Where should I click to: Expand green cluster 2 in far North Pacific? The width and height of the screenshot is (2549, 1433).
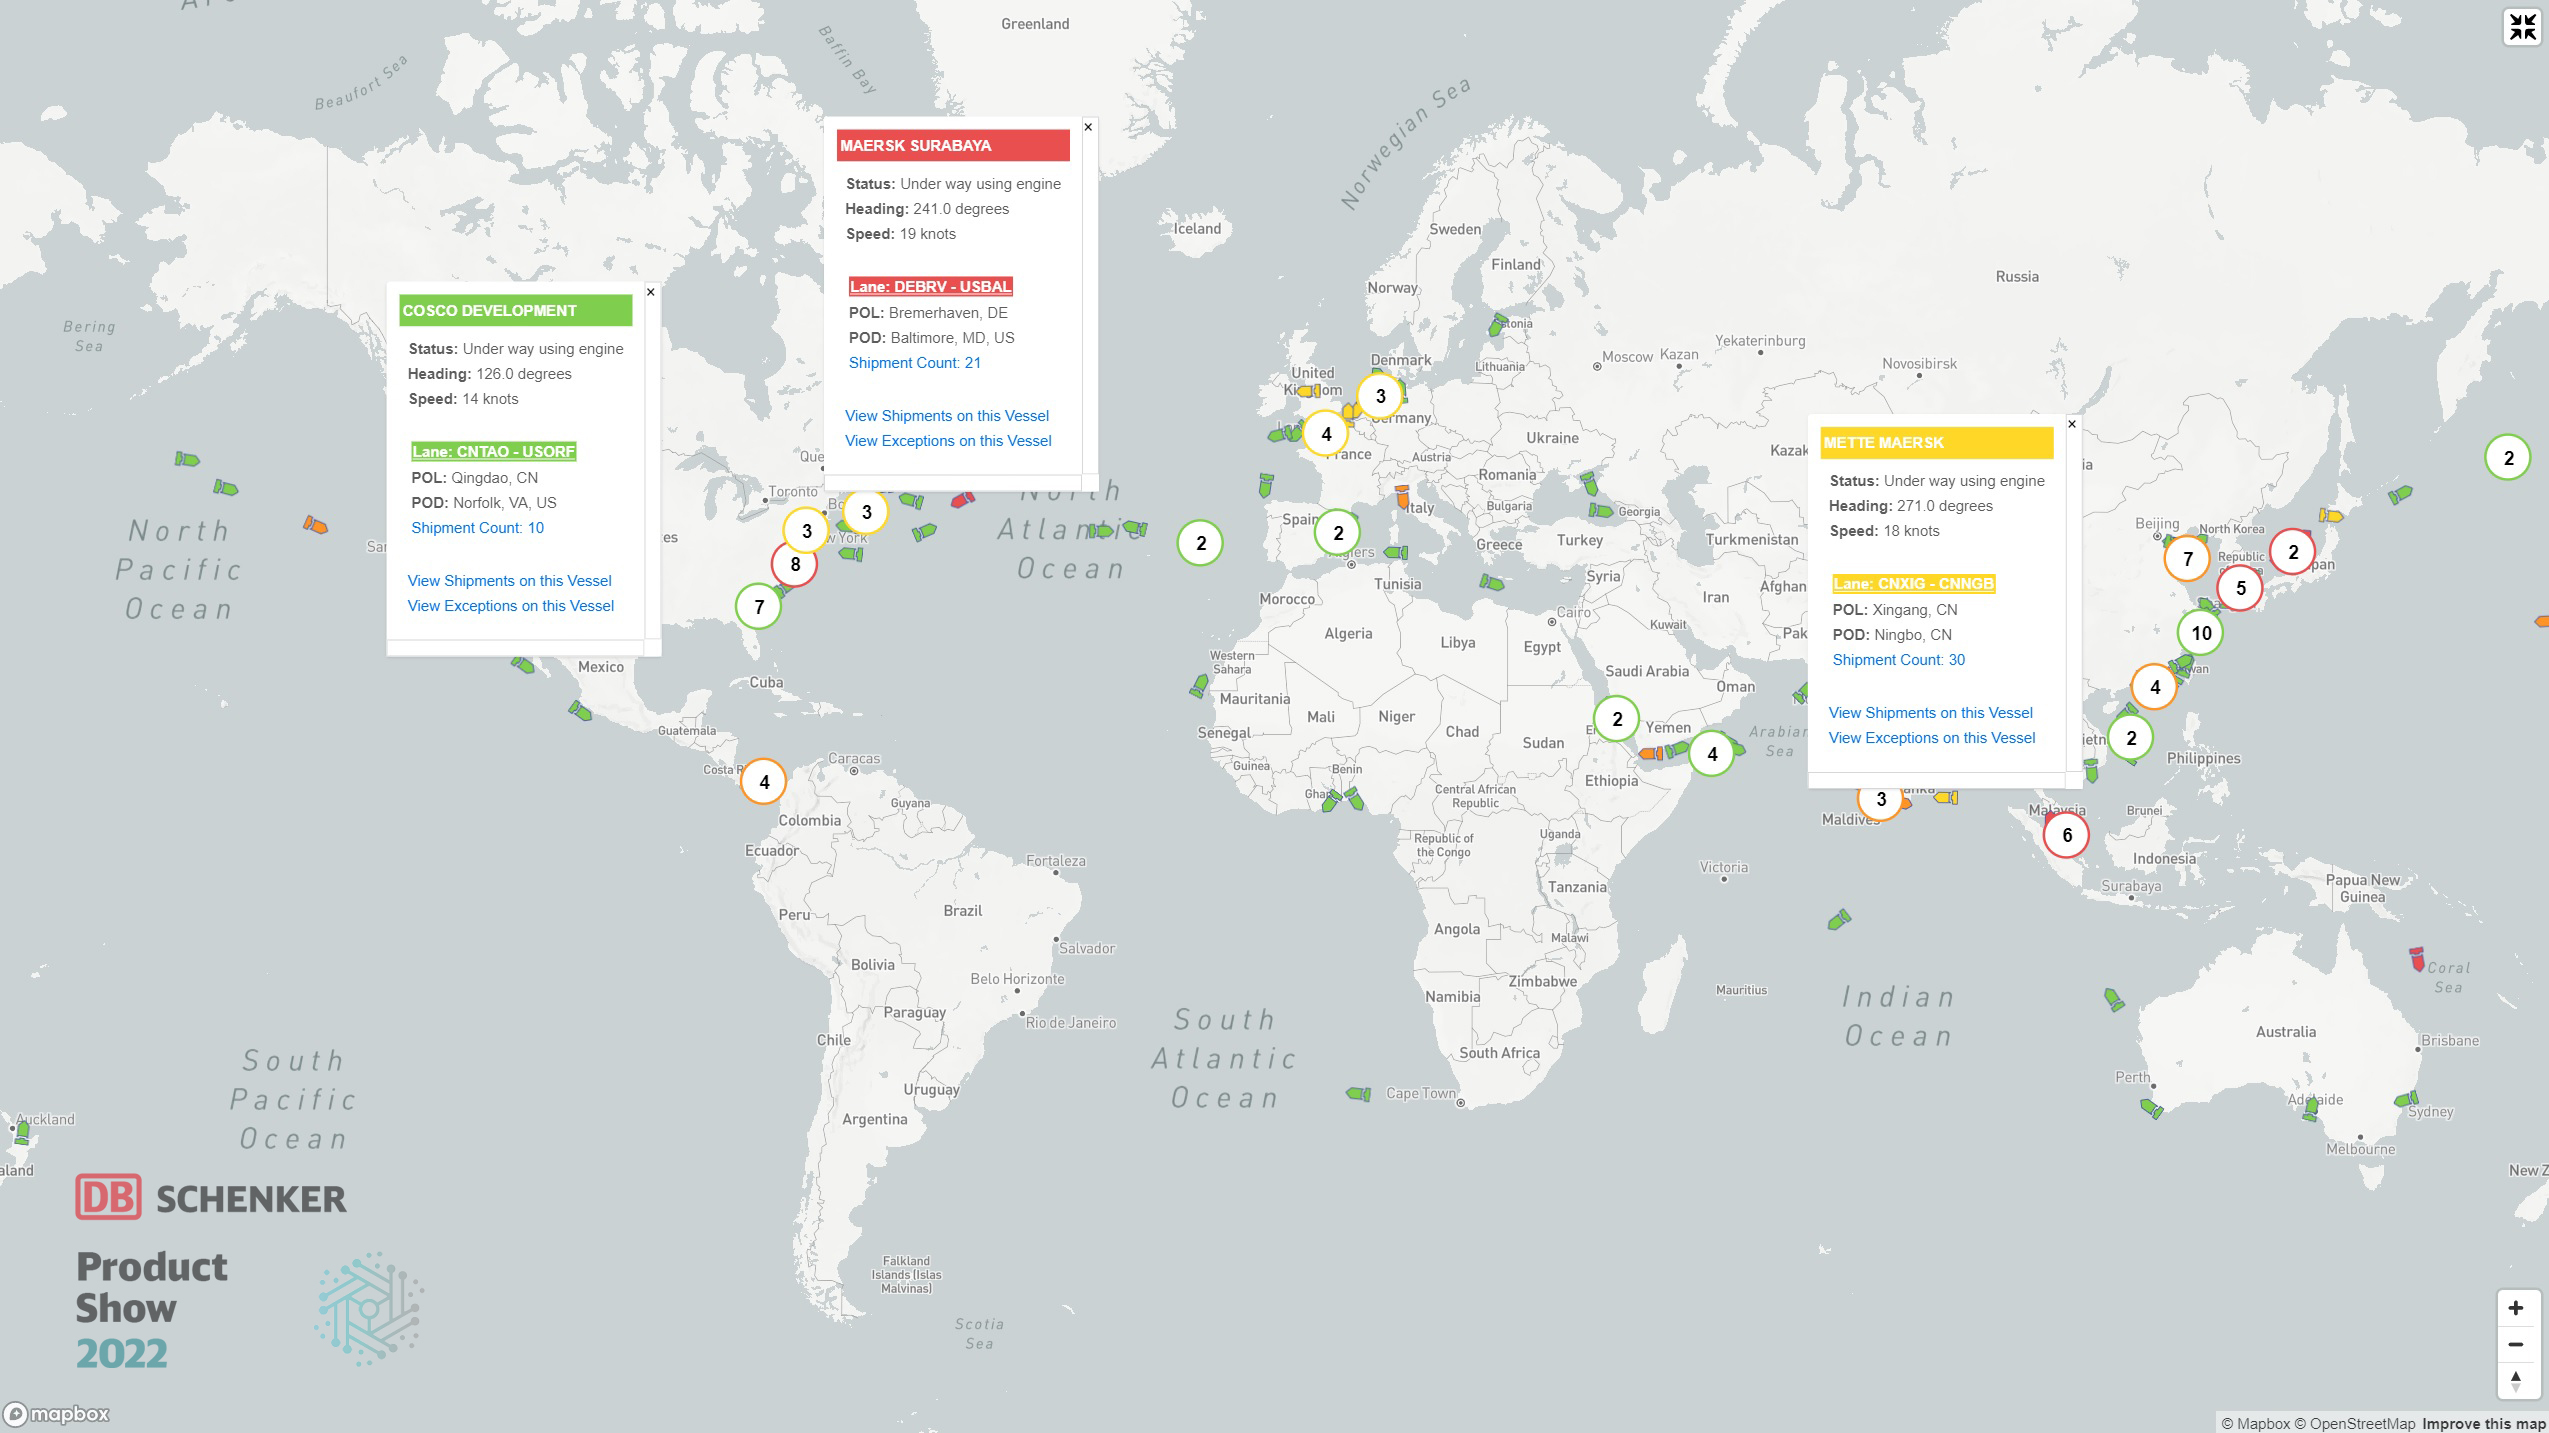pyautogui.click(x=2508, y=458)
